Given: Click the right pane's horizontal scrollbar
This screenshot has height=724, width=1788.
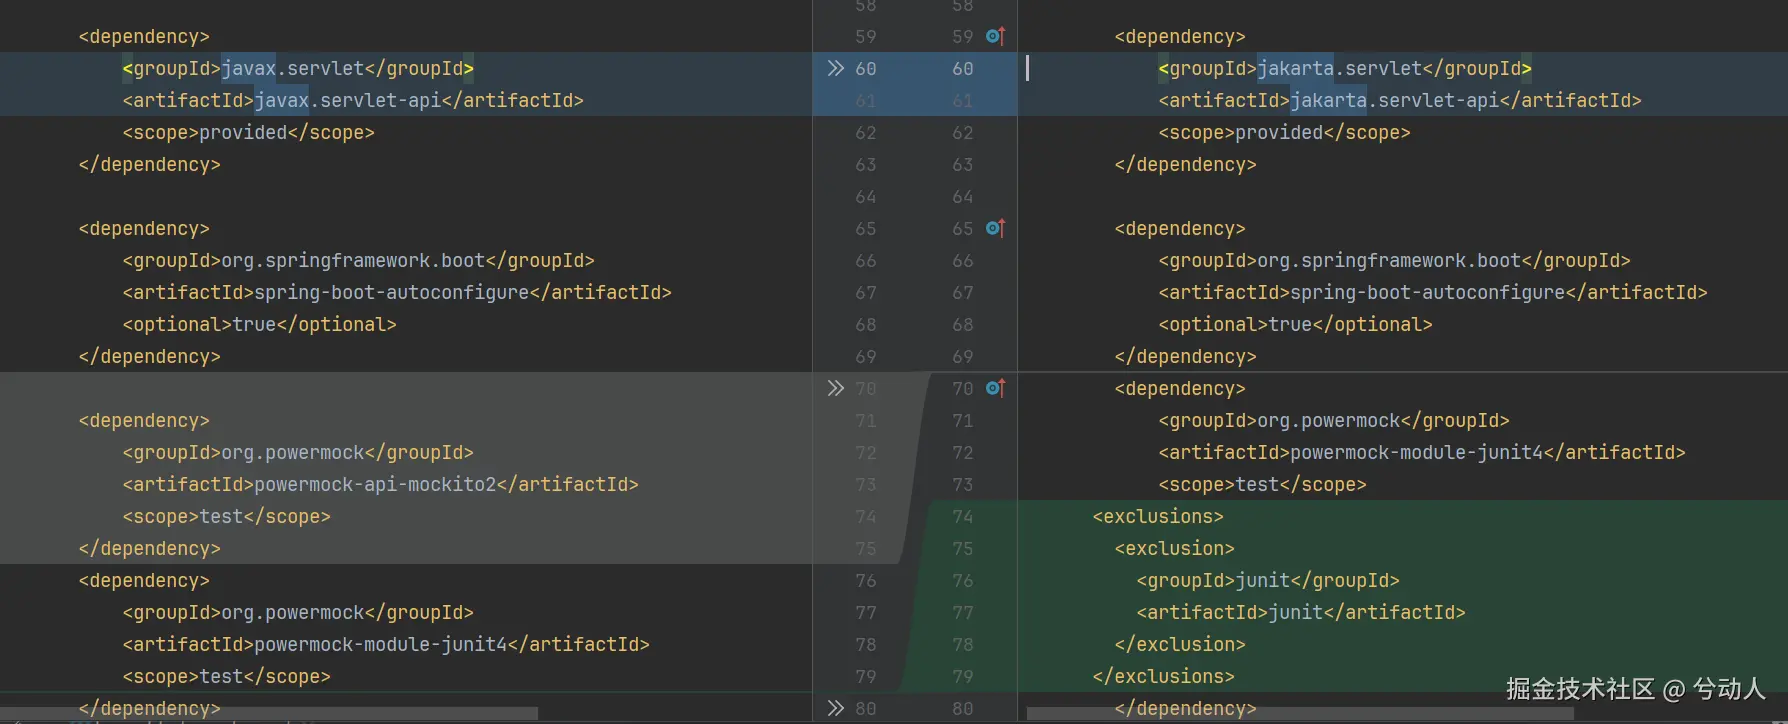Looking at the screenshot, I should click(1301, 714).
